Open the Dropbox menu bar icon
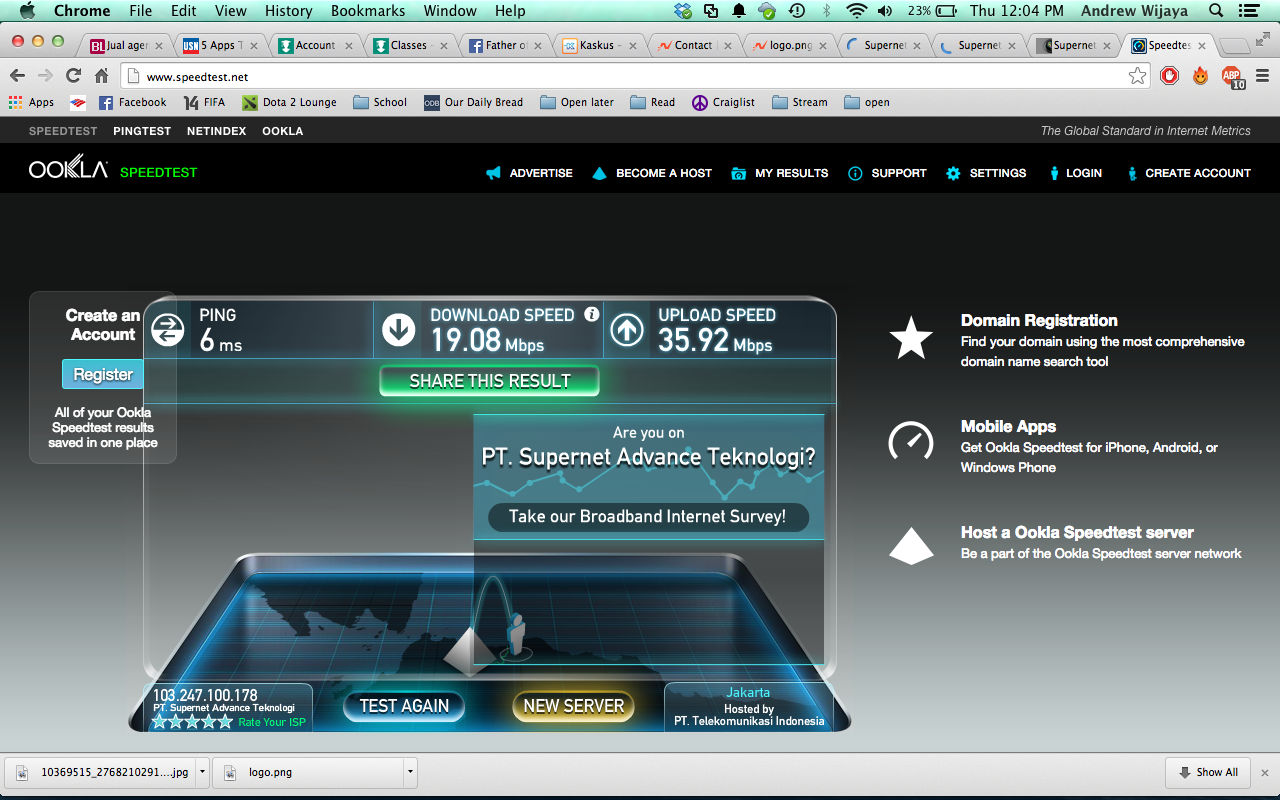 click(x=683, y=11)
